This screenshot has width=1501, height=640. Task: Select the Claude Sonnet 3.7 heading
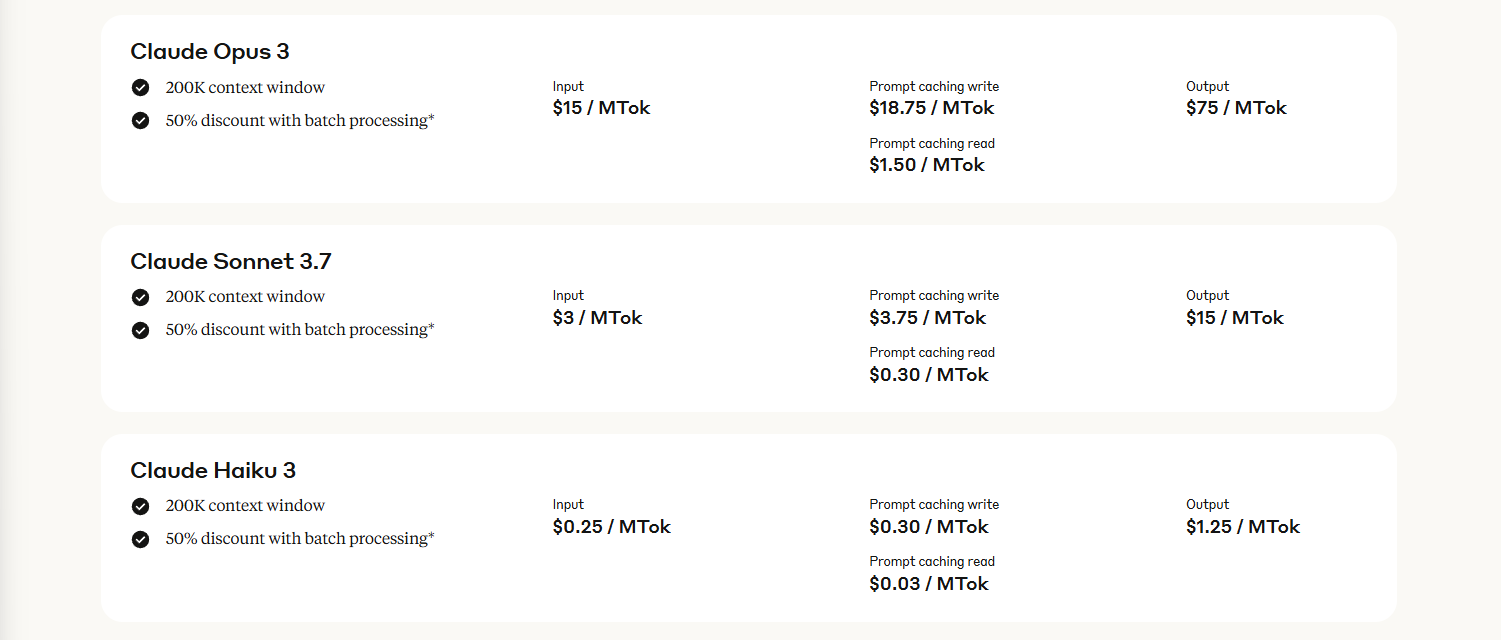231,262
